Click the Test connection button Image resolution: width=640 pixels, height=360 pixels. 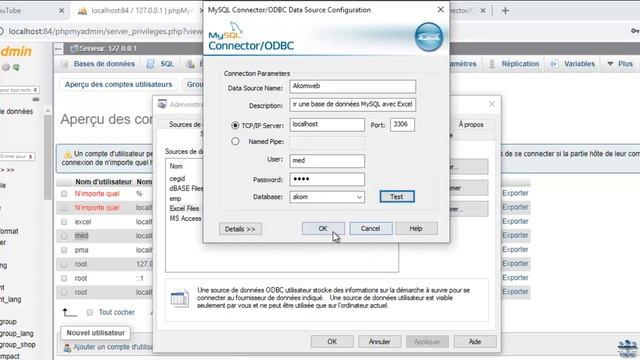(397, 197)
